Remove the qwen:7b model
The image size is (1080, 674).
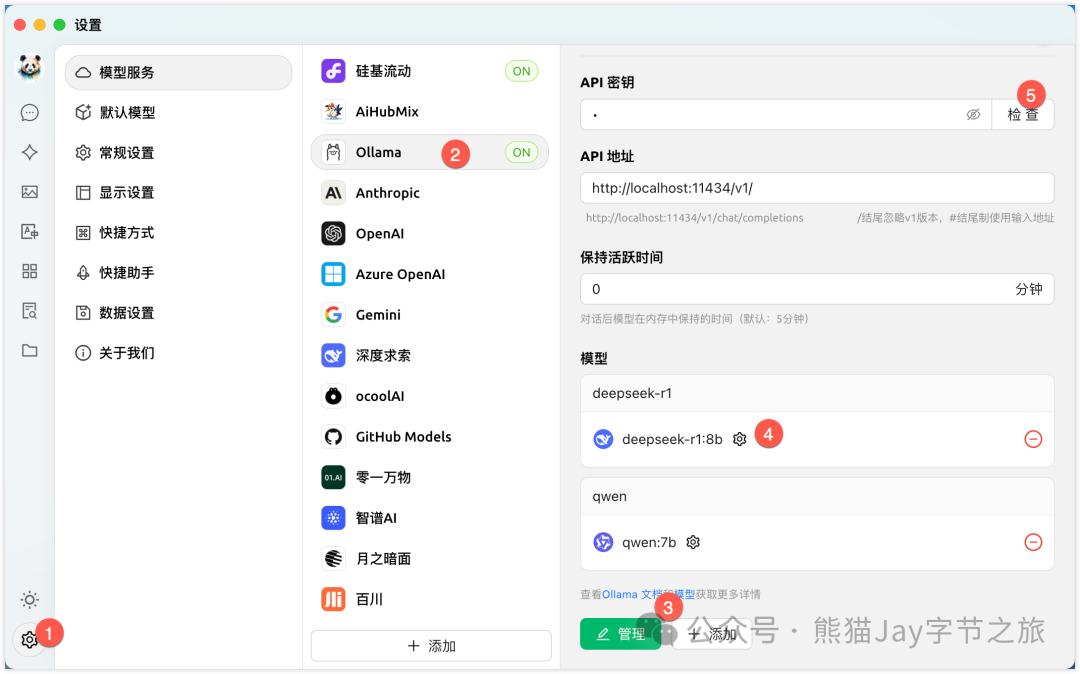[1033, 543]
